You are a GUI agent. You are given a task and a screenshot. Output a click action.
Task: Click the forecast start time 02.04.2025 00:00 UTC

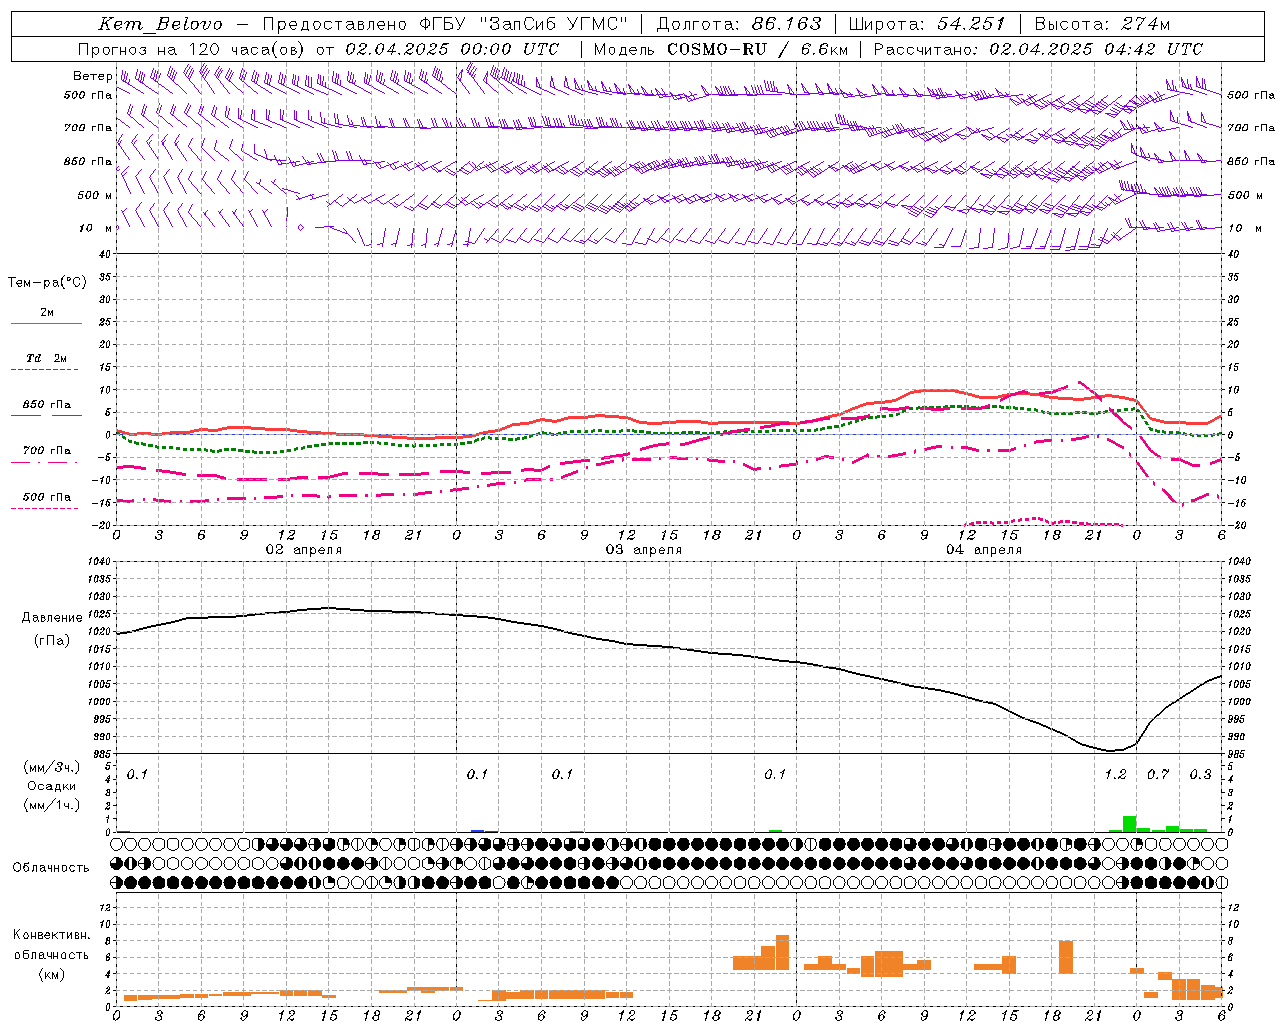451,49
